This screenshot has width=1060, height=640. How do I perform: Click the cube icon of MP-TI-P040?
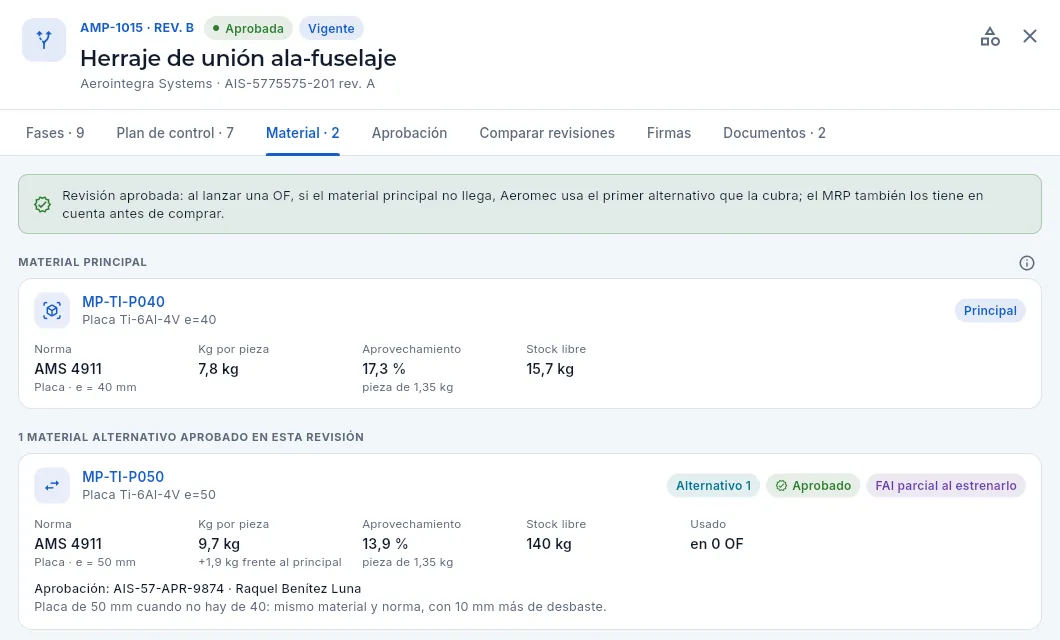52,310
